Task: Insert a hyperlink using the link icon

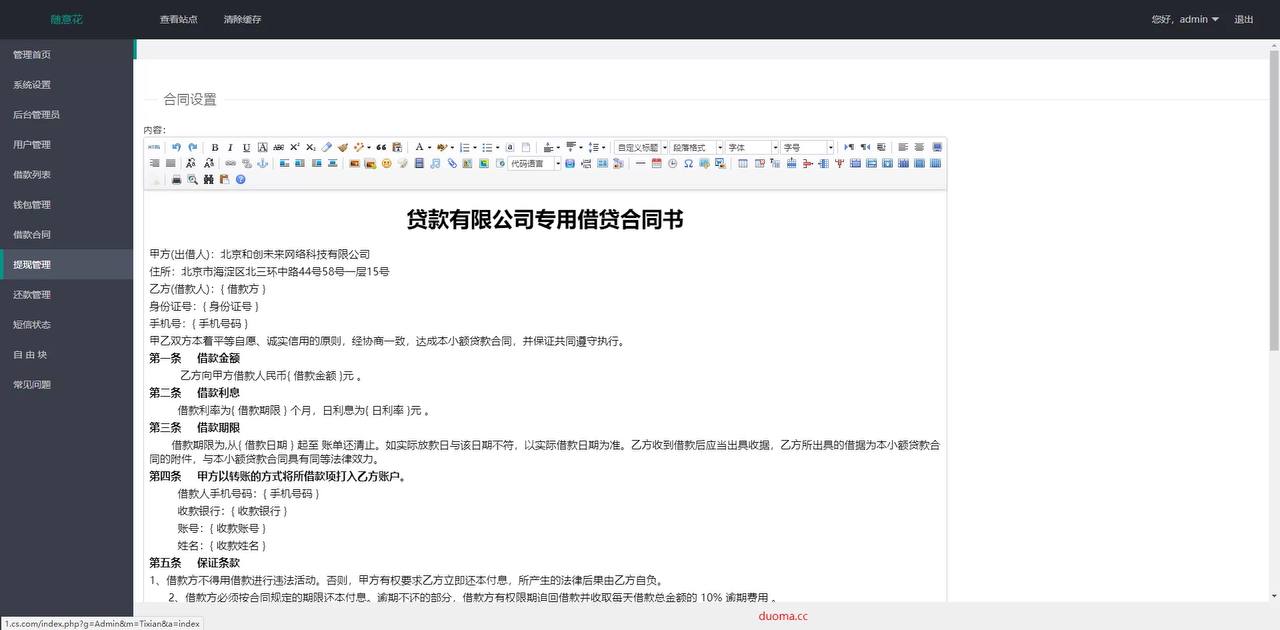Action: 230,163
